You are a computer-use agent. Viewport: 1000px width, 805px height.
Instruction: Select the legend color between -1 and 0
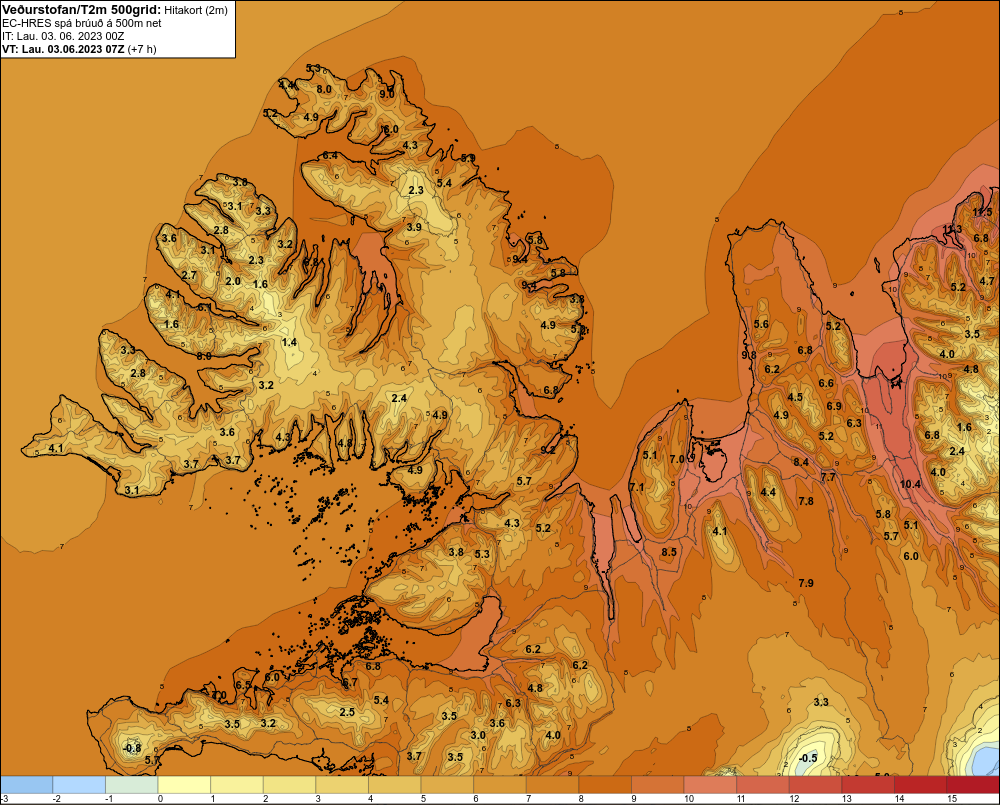(x=131, y=785)
